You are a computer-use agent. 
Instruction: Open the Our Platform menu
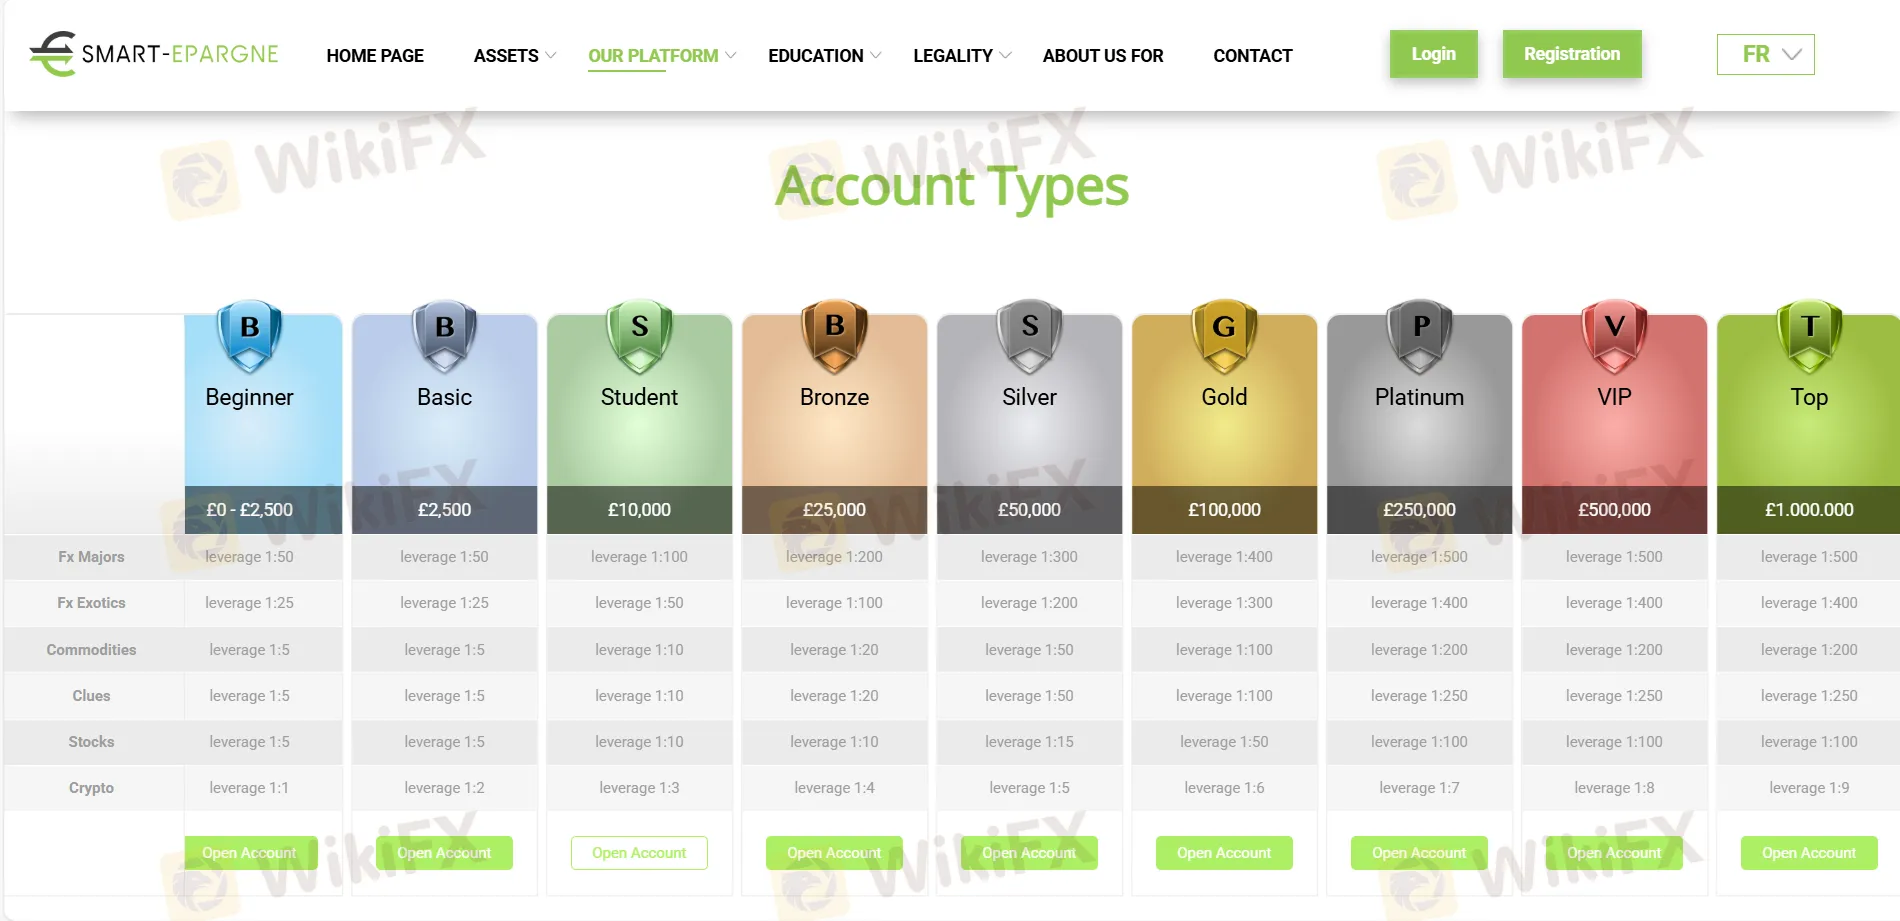coord(662,56)
